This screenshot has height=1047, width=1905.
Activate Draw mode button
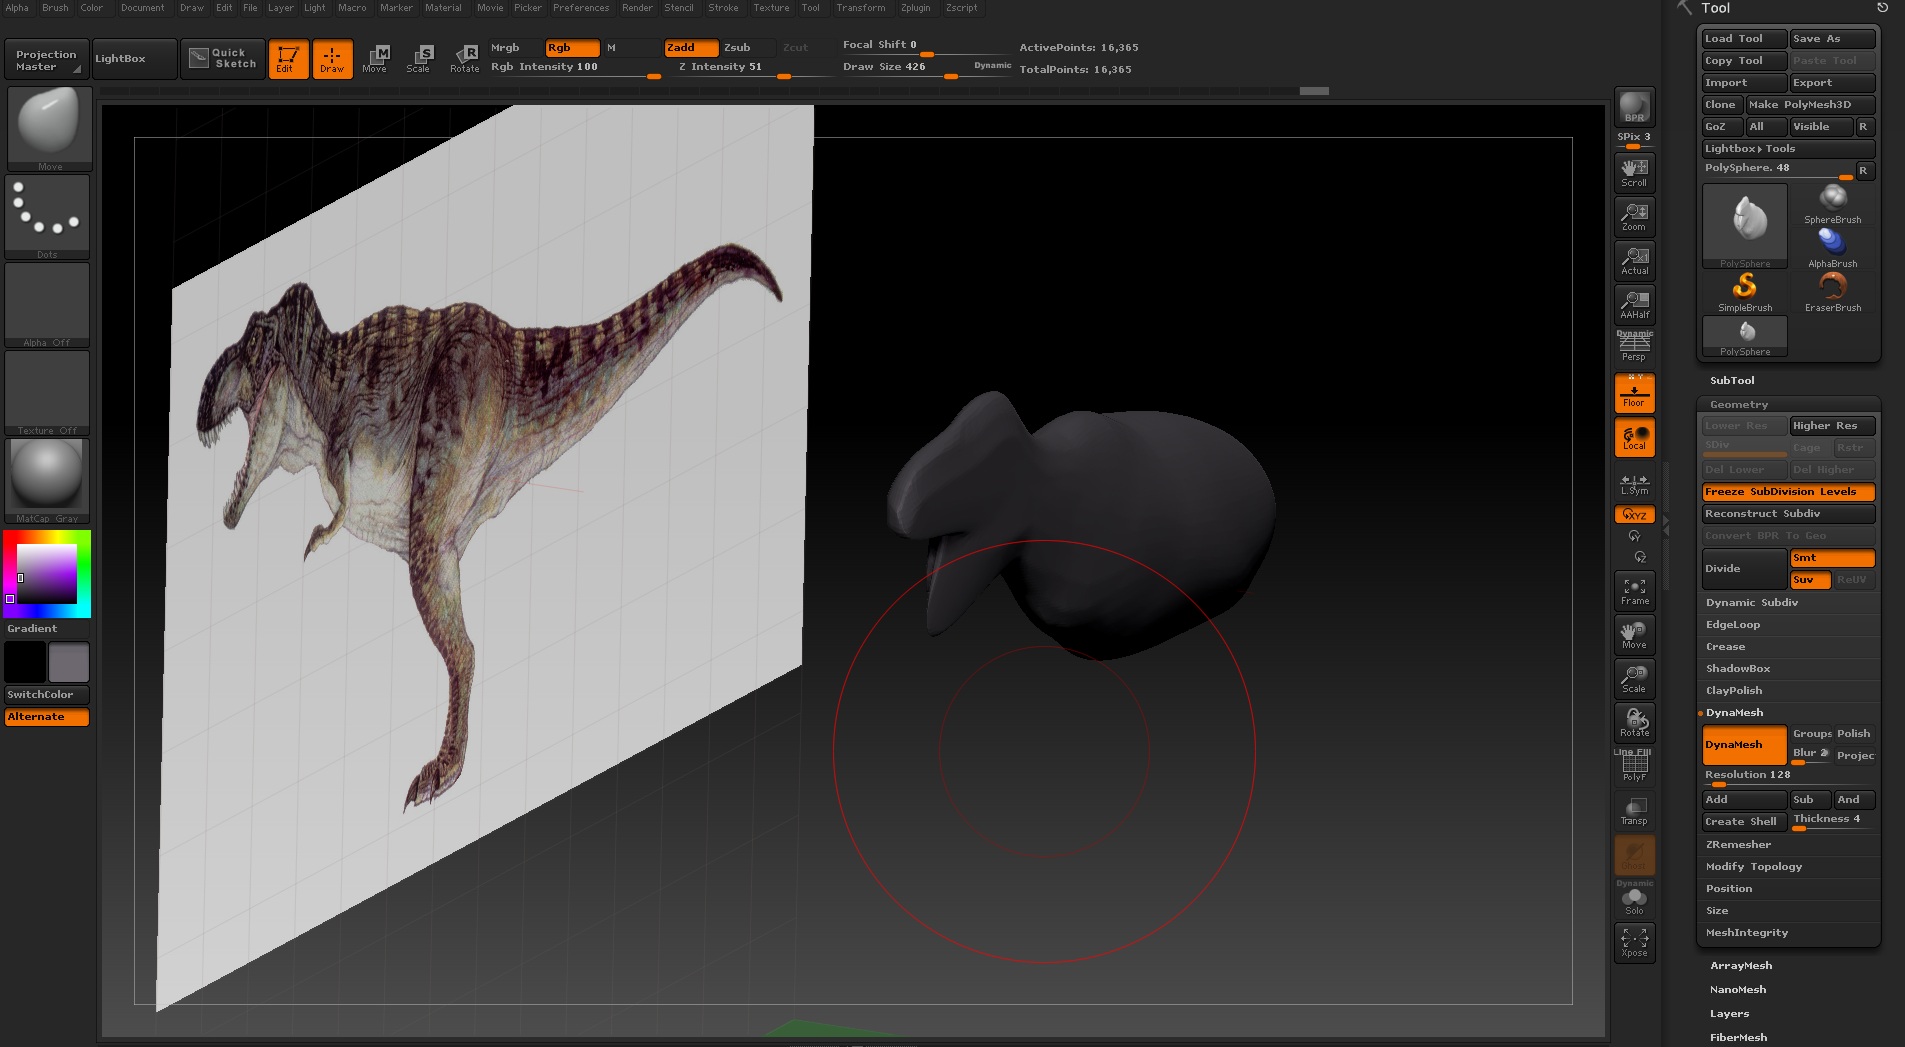[332, 59]
